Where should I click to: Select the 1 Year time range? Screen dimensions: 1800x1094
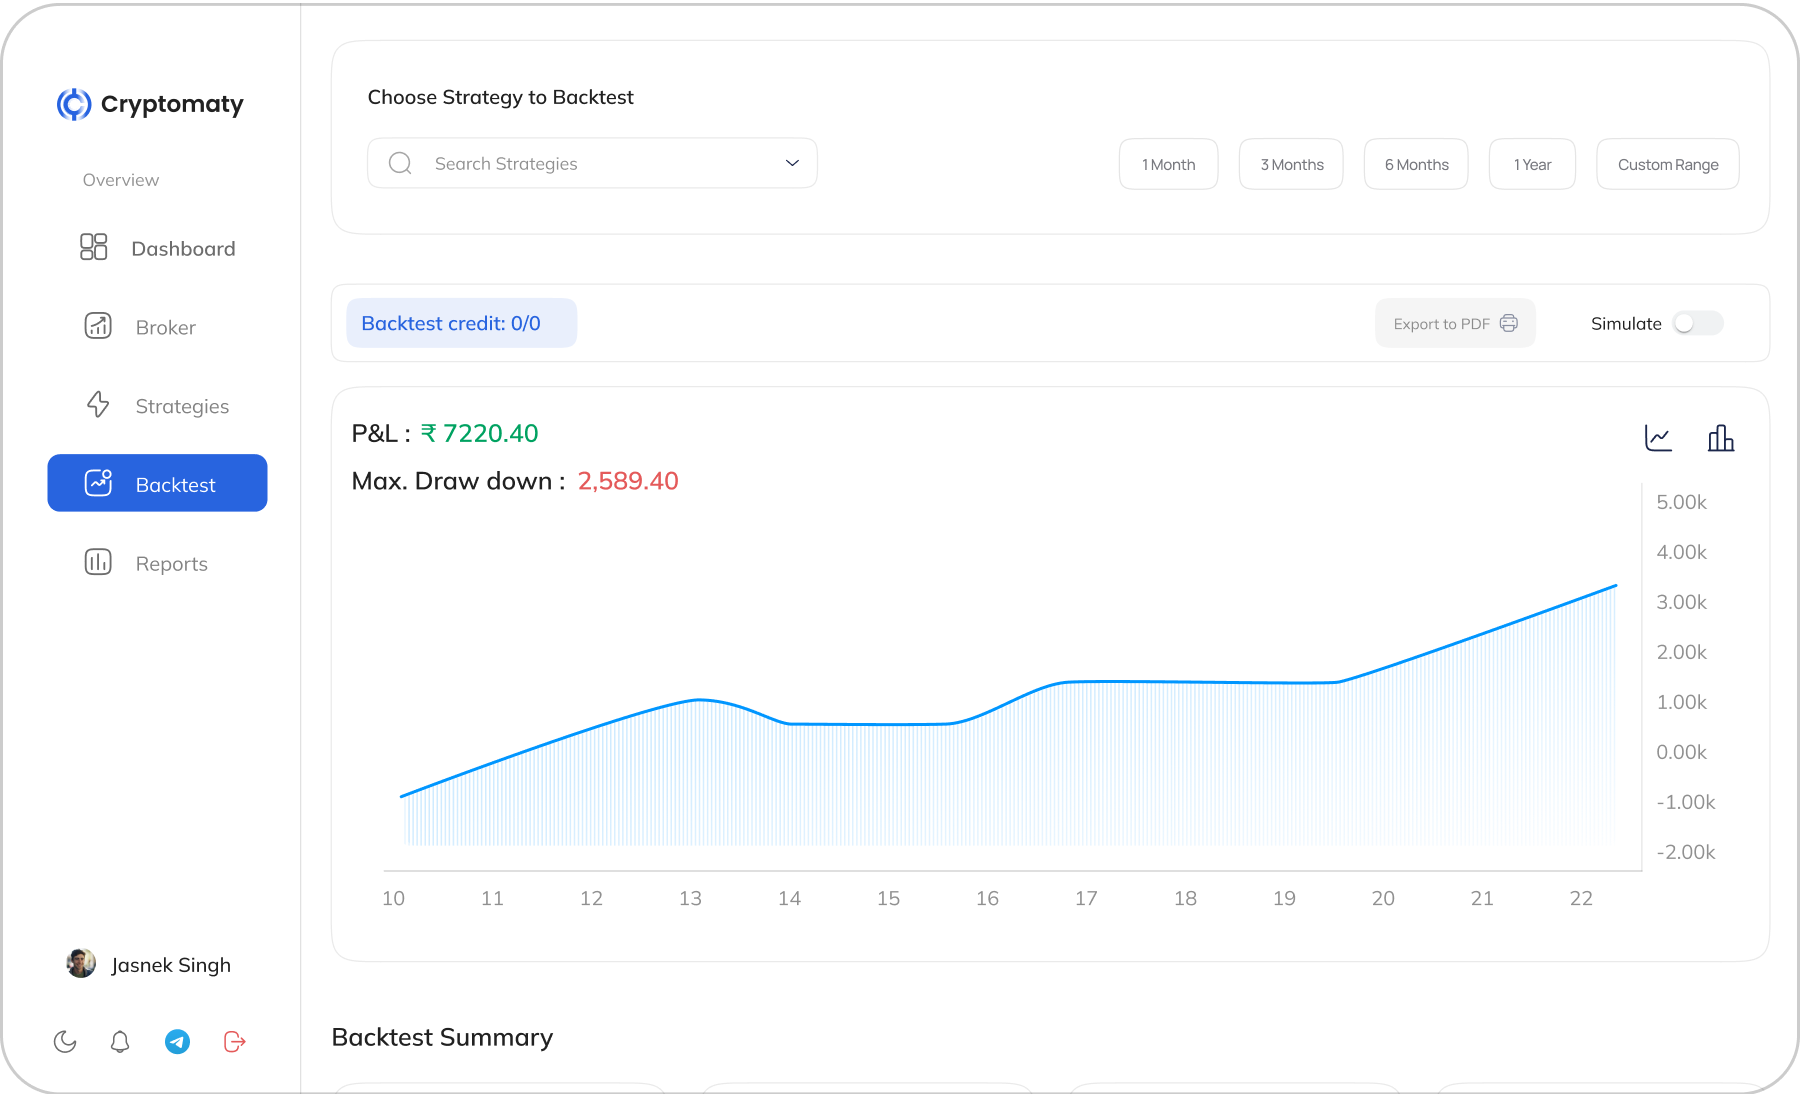(x=1532, y=163)
